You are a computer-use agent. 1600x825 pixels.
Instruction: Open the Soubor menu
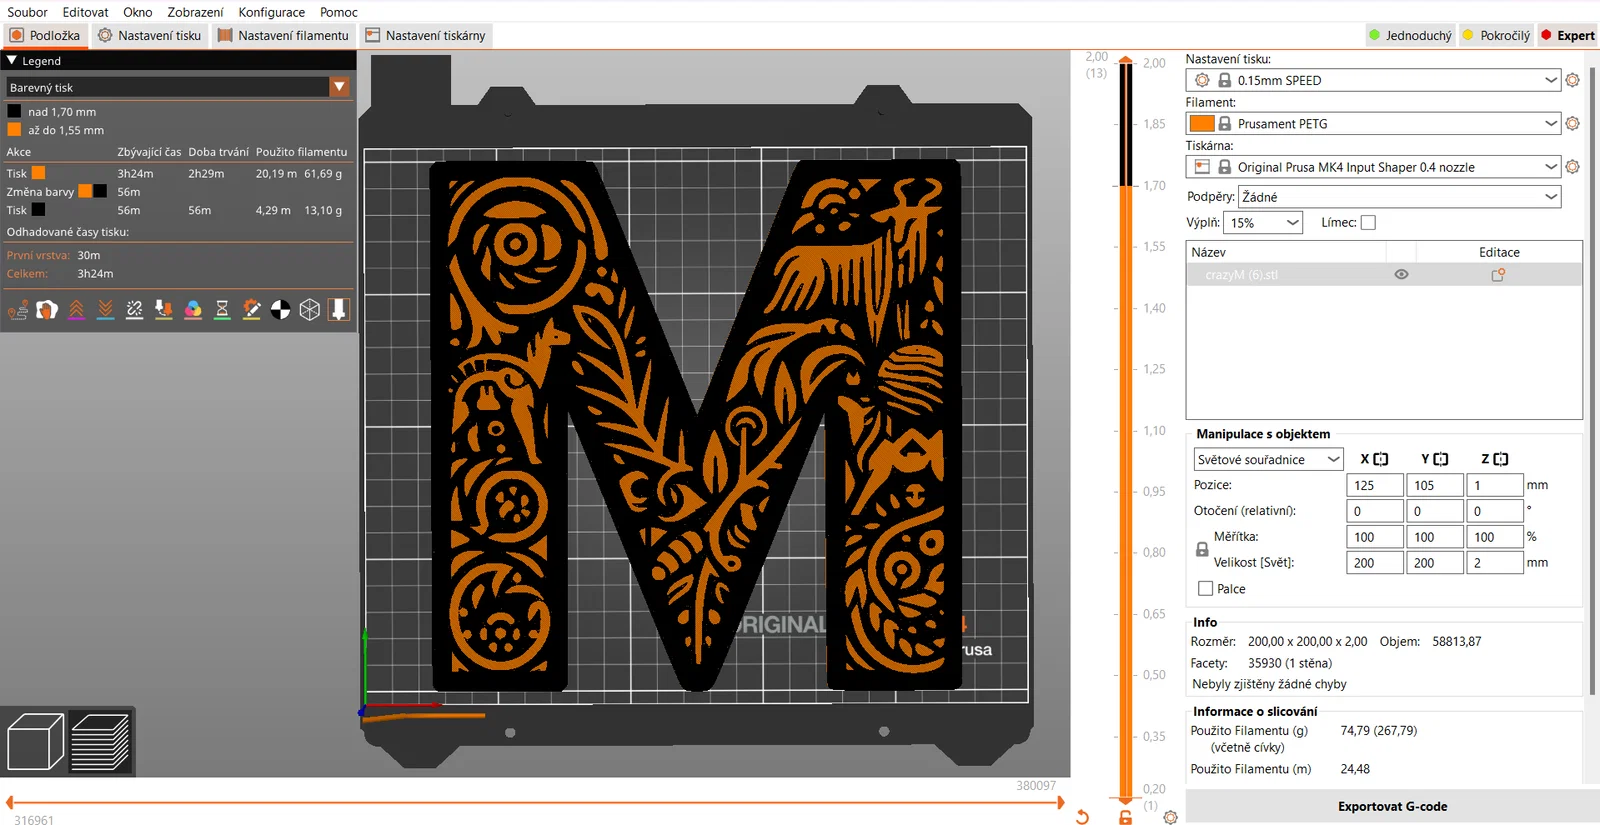point(27,12)
